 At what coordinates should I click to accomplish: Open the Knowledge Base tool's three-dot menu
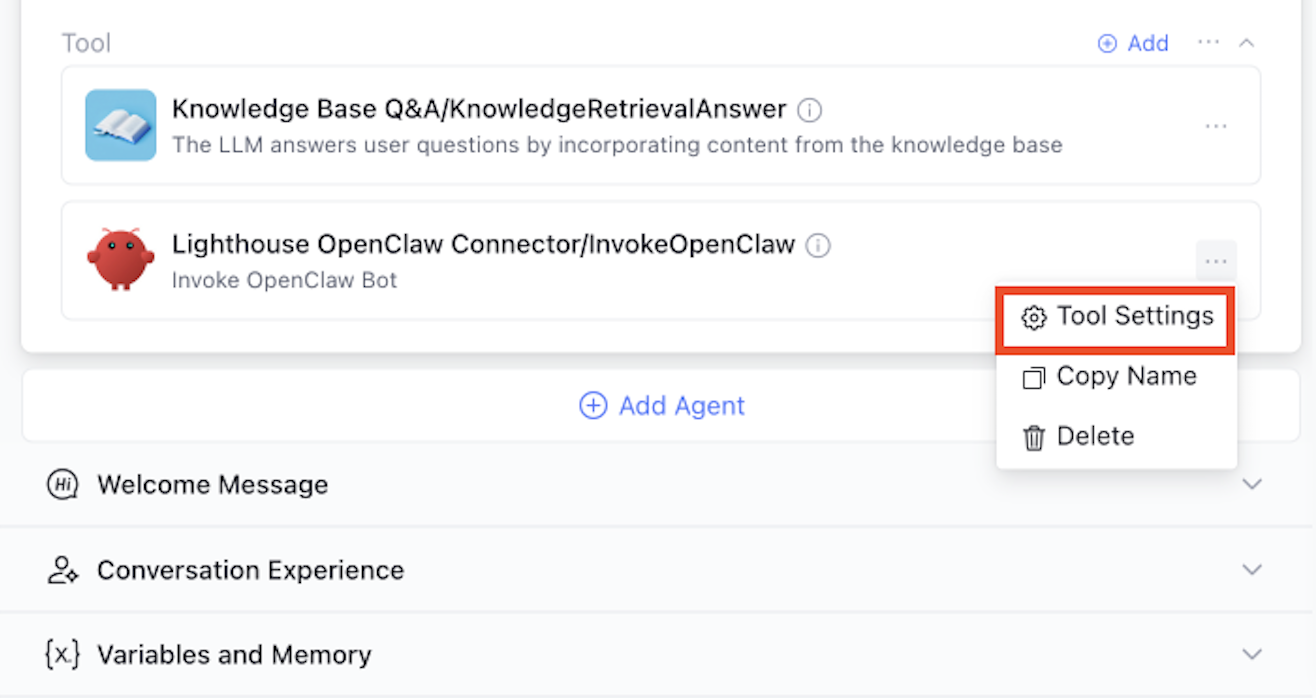(x=1215, y=127)
